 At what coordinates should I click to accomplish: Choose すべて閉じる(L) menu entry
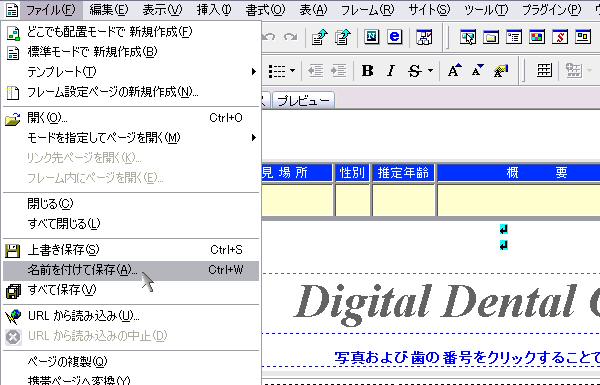click(131, 223)
